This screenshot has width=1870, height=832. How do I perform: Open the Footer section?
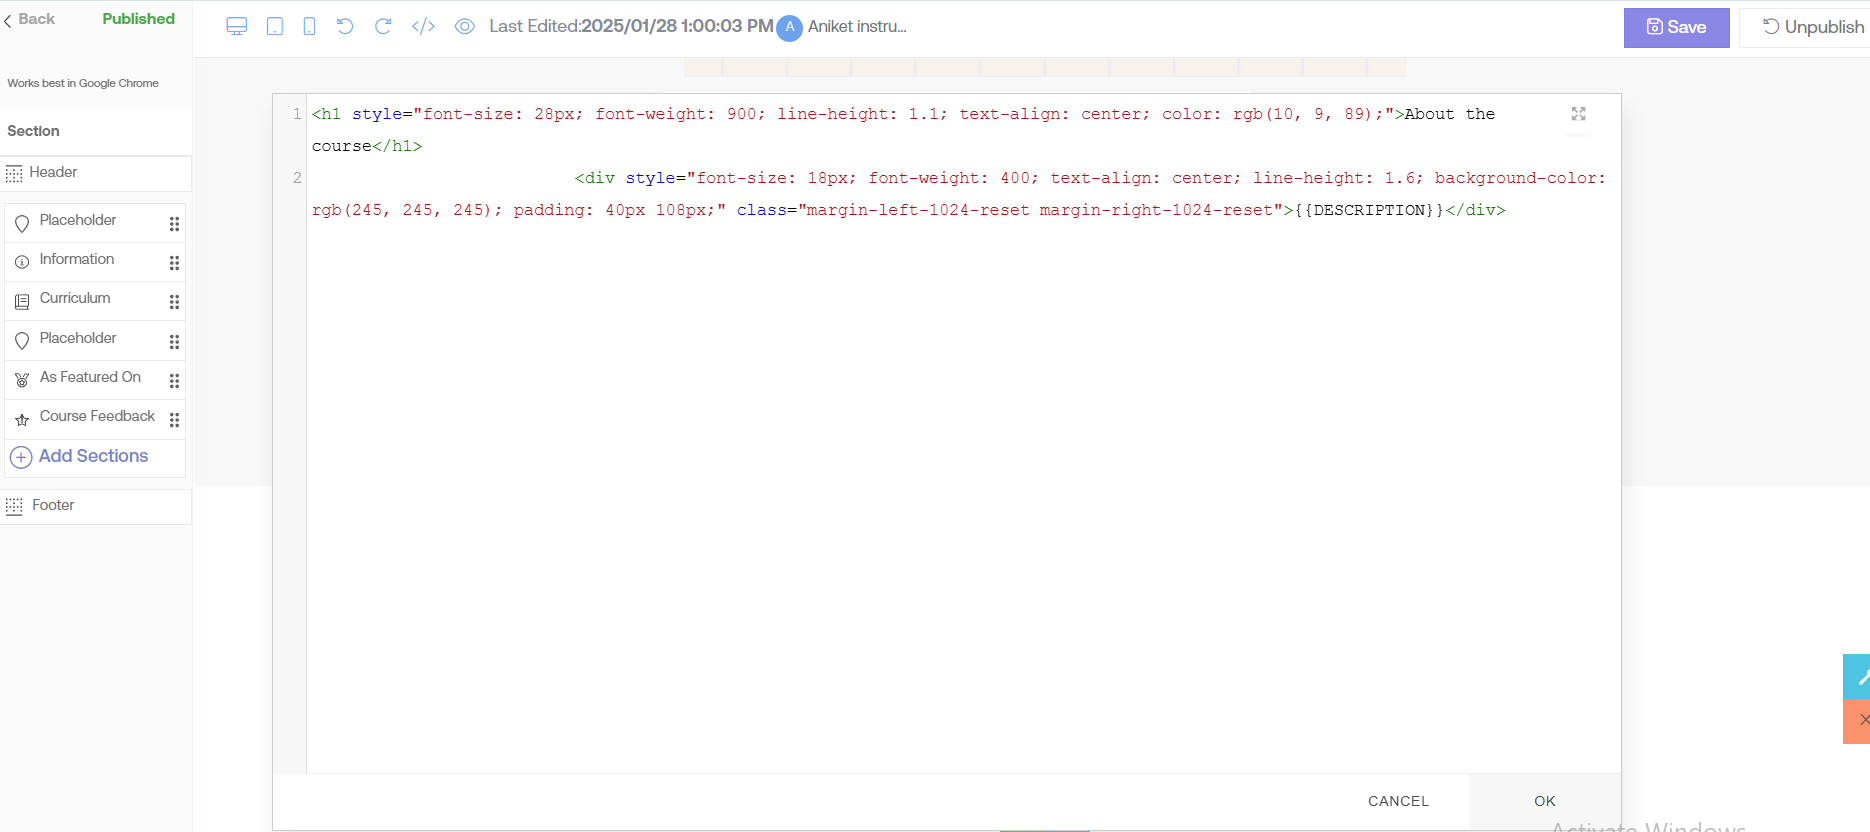point(53,506)
